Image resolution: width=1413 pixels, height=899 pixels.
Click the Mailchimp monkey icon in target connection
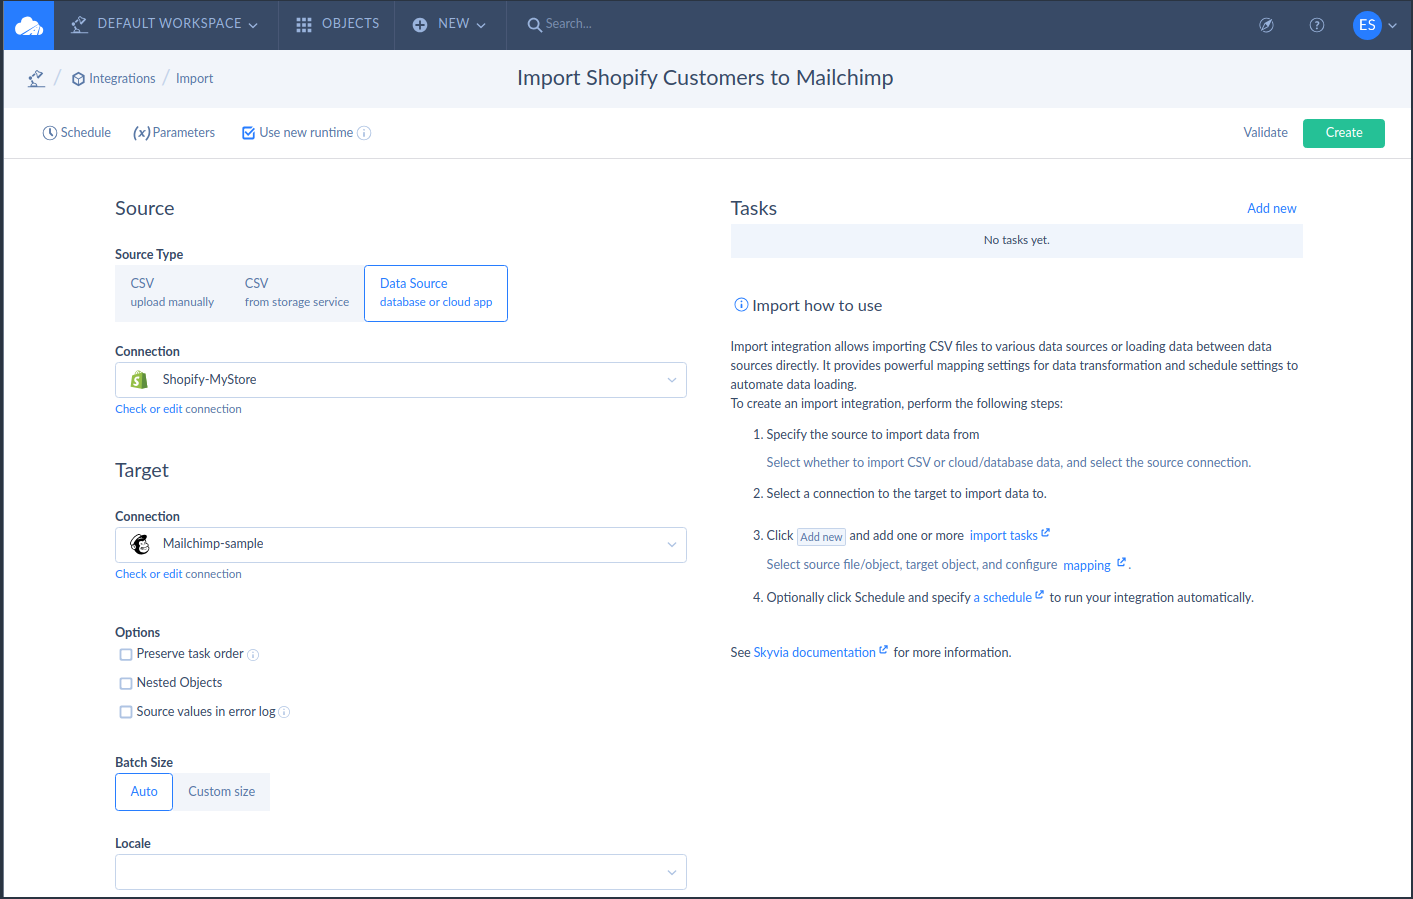pyautogui.click(x=140, y=544)
